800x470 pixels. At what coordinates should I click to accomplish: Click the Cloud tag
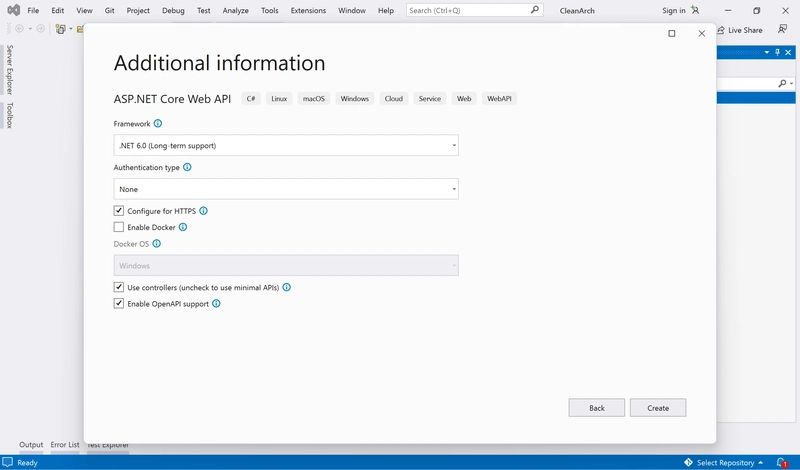pyautogui.click(x=394, y=98)
